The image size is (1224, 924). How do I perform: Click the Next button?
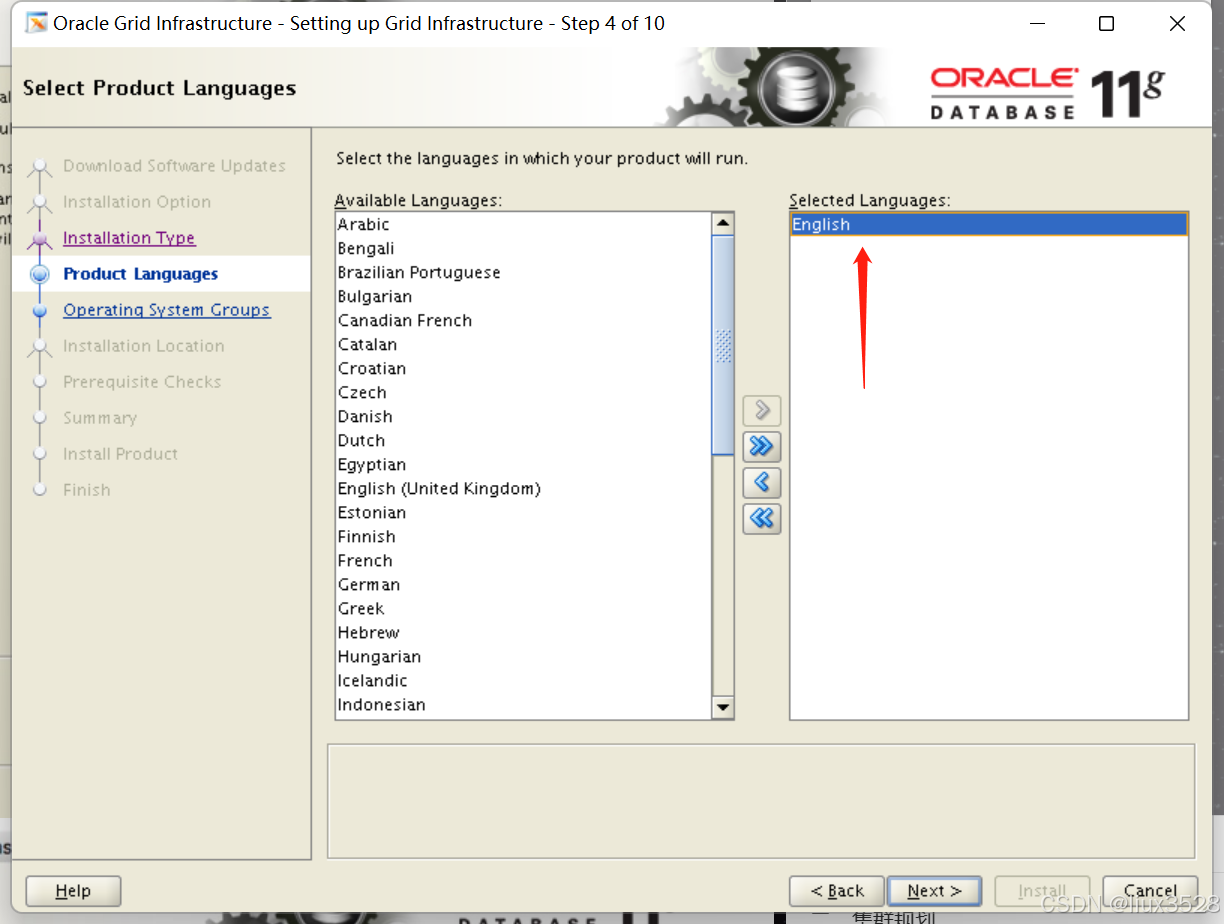click(x=934, y=891)
